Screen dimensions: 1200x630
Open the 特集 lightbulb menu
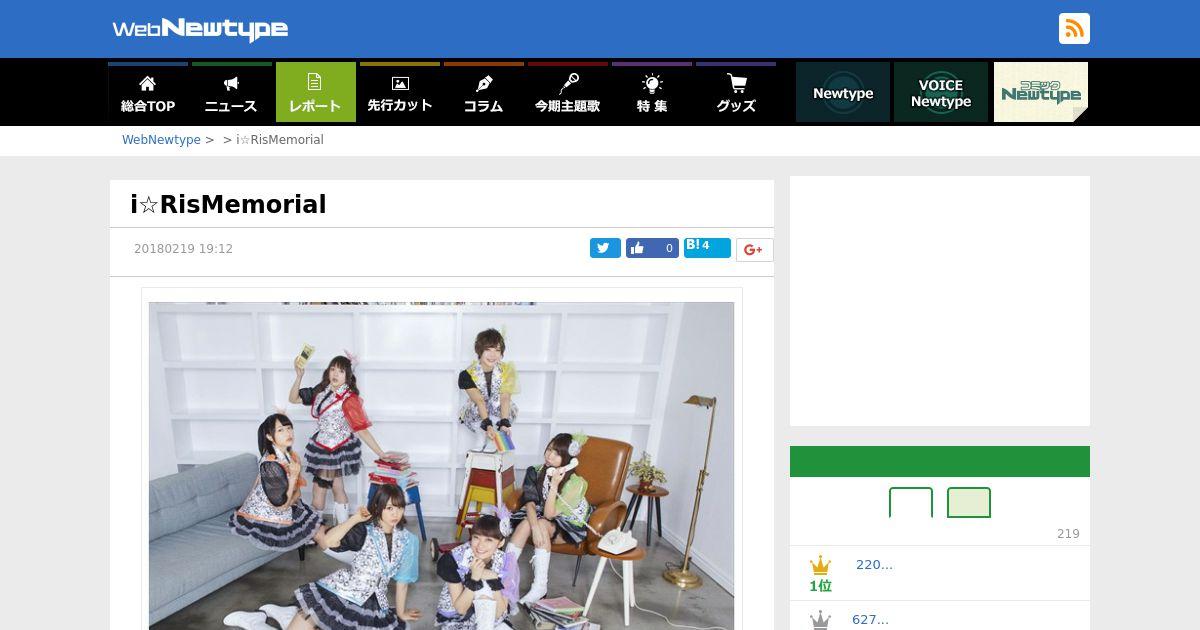tap(652, 92)
